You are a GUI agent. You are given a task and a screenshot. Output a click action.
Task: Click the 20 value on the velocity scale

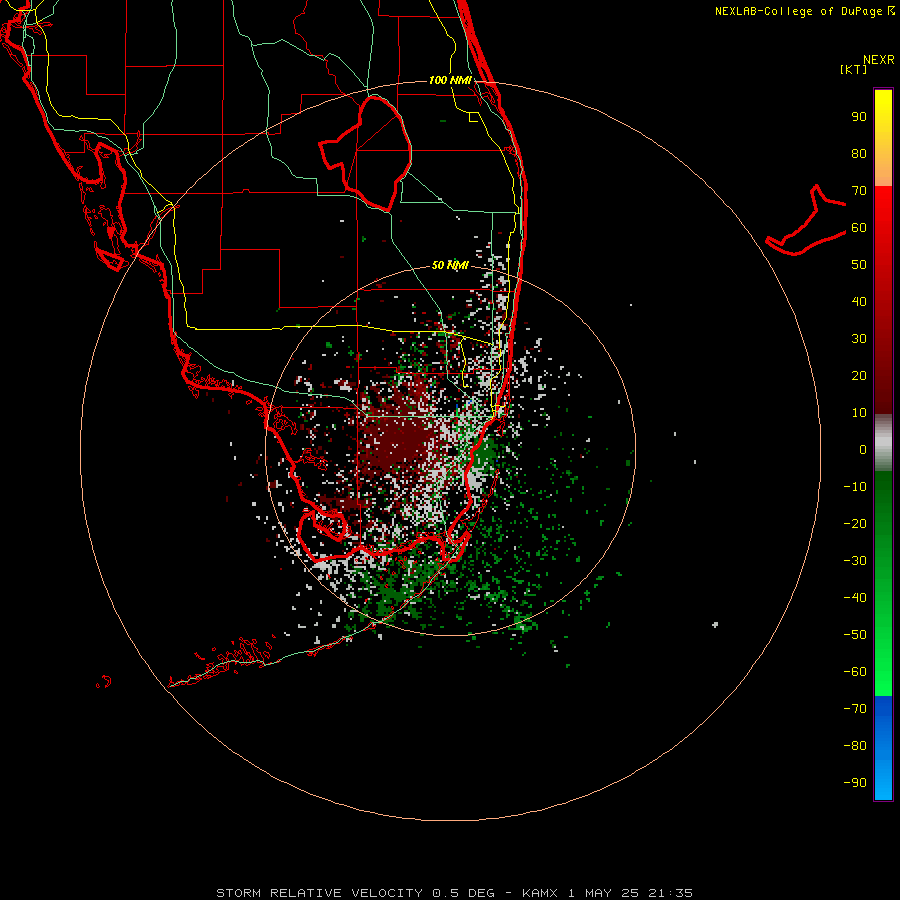[859, 375]
